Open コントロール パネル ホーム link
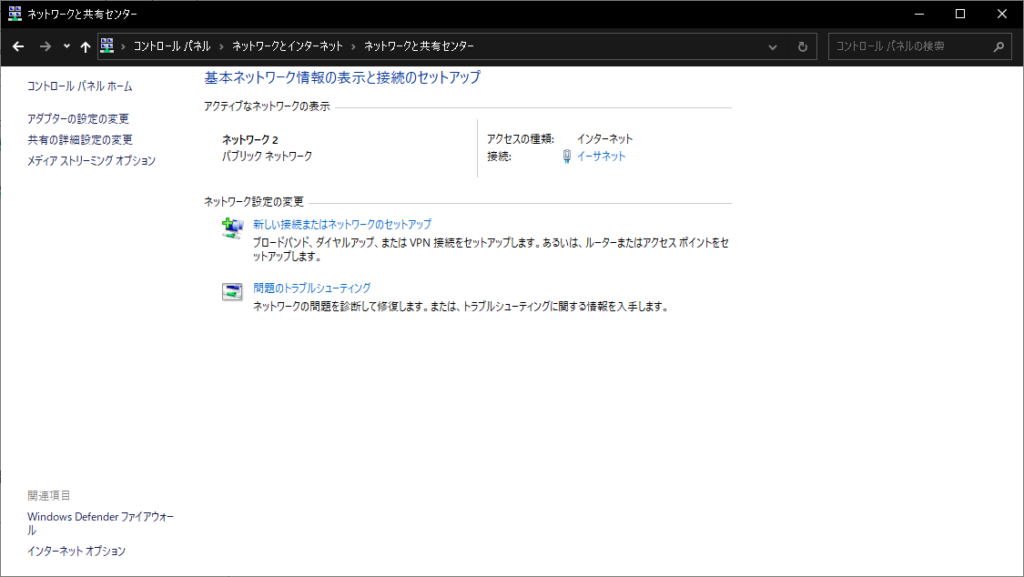 (79, 87)
